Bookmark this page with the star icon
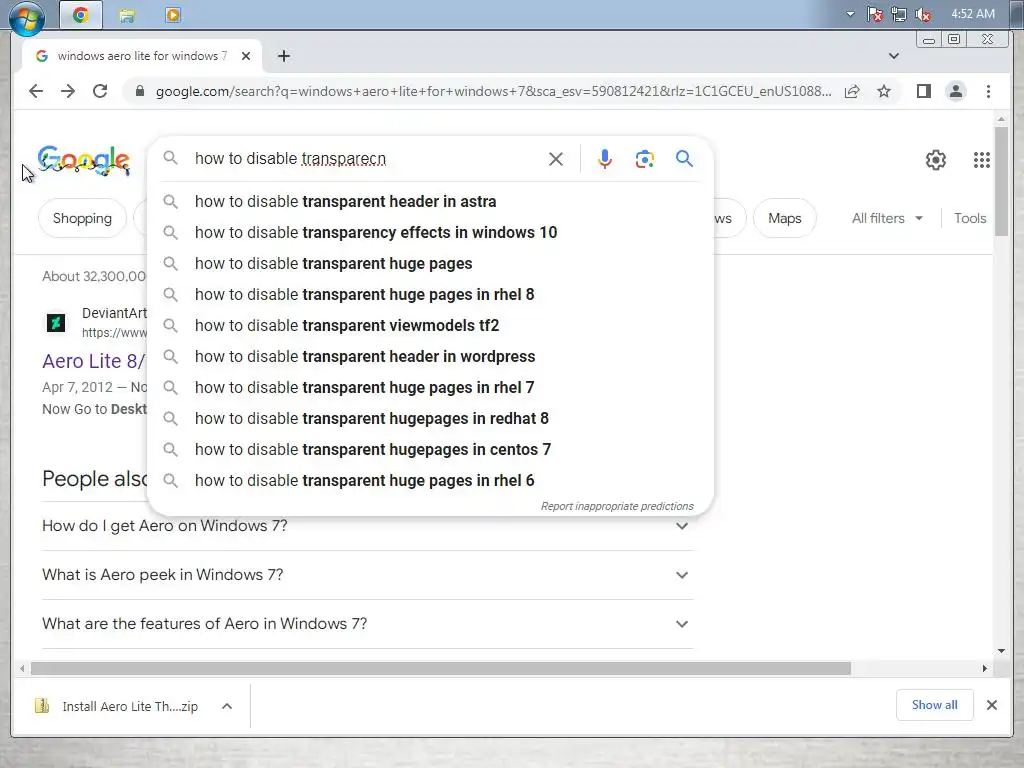The width and height of the screenshot is (1024, 768). pyautogui.click(x=884, y=91)
